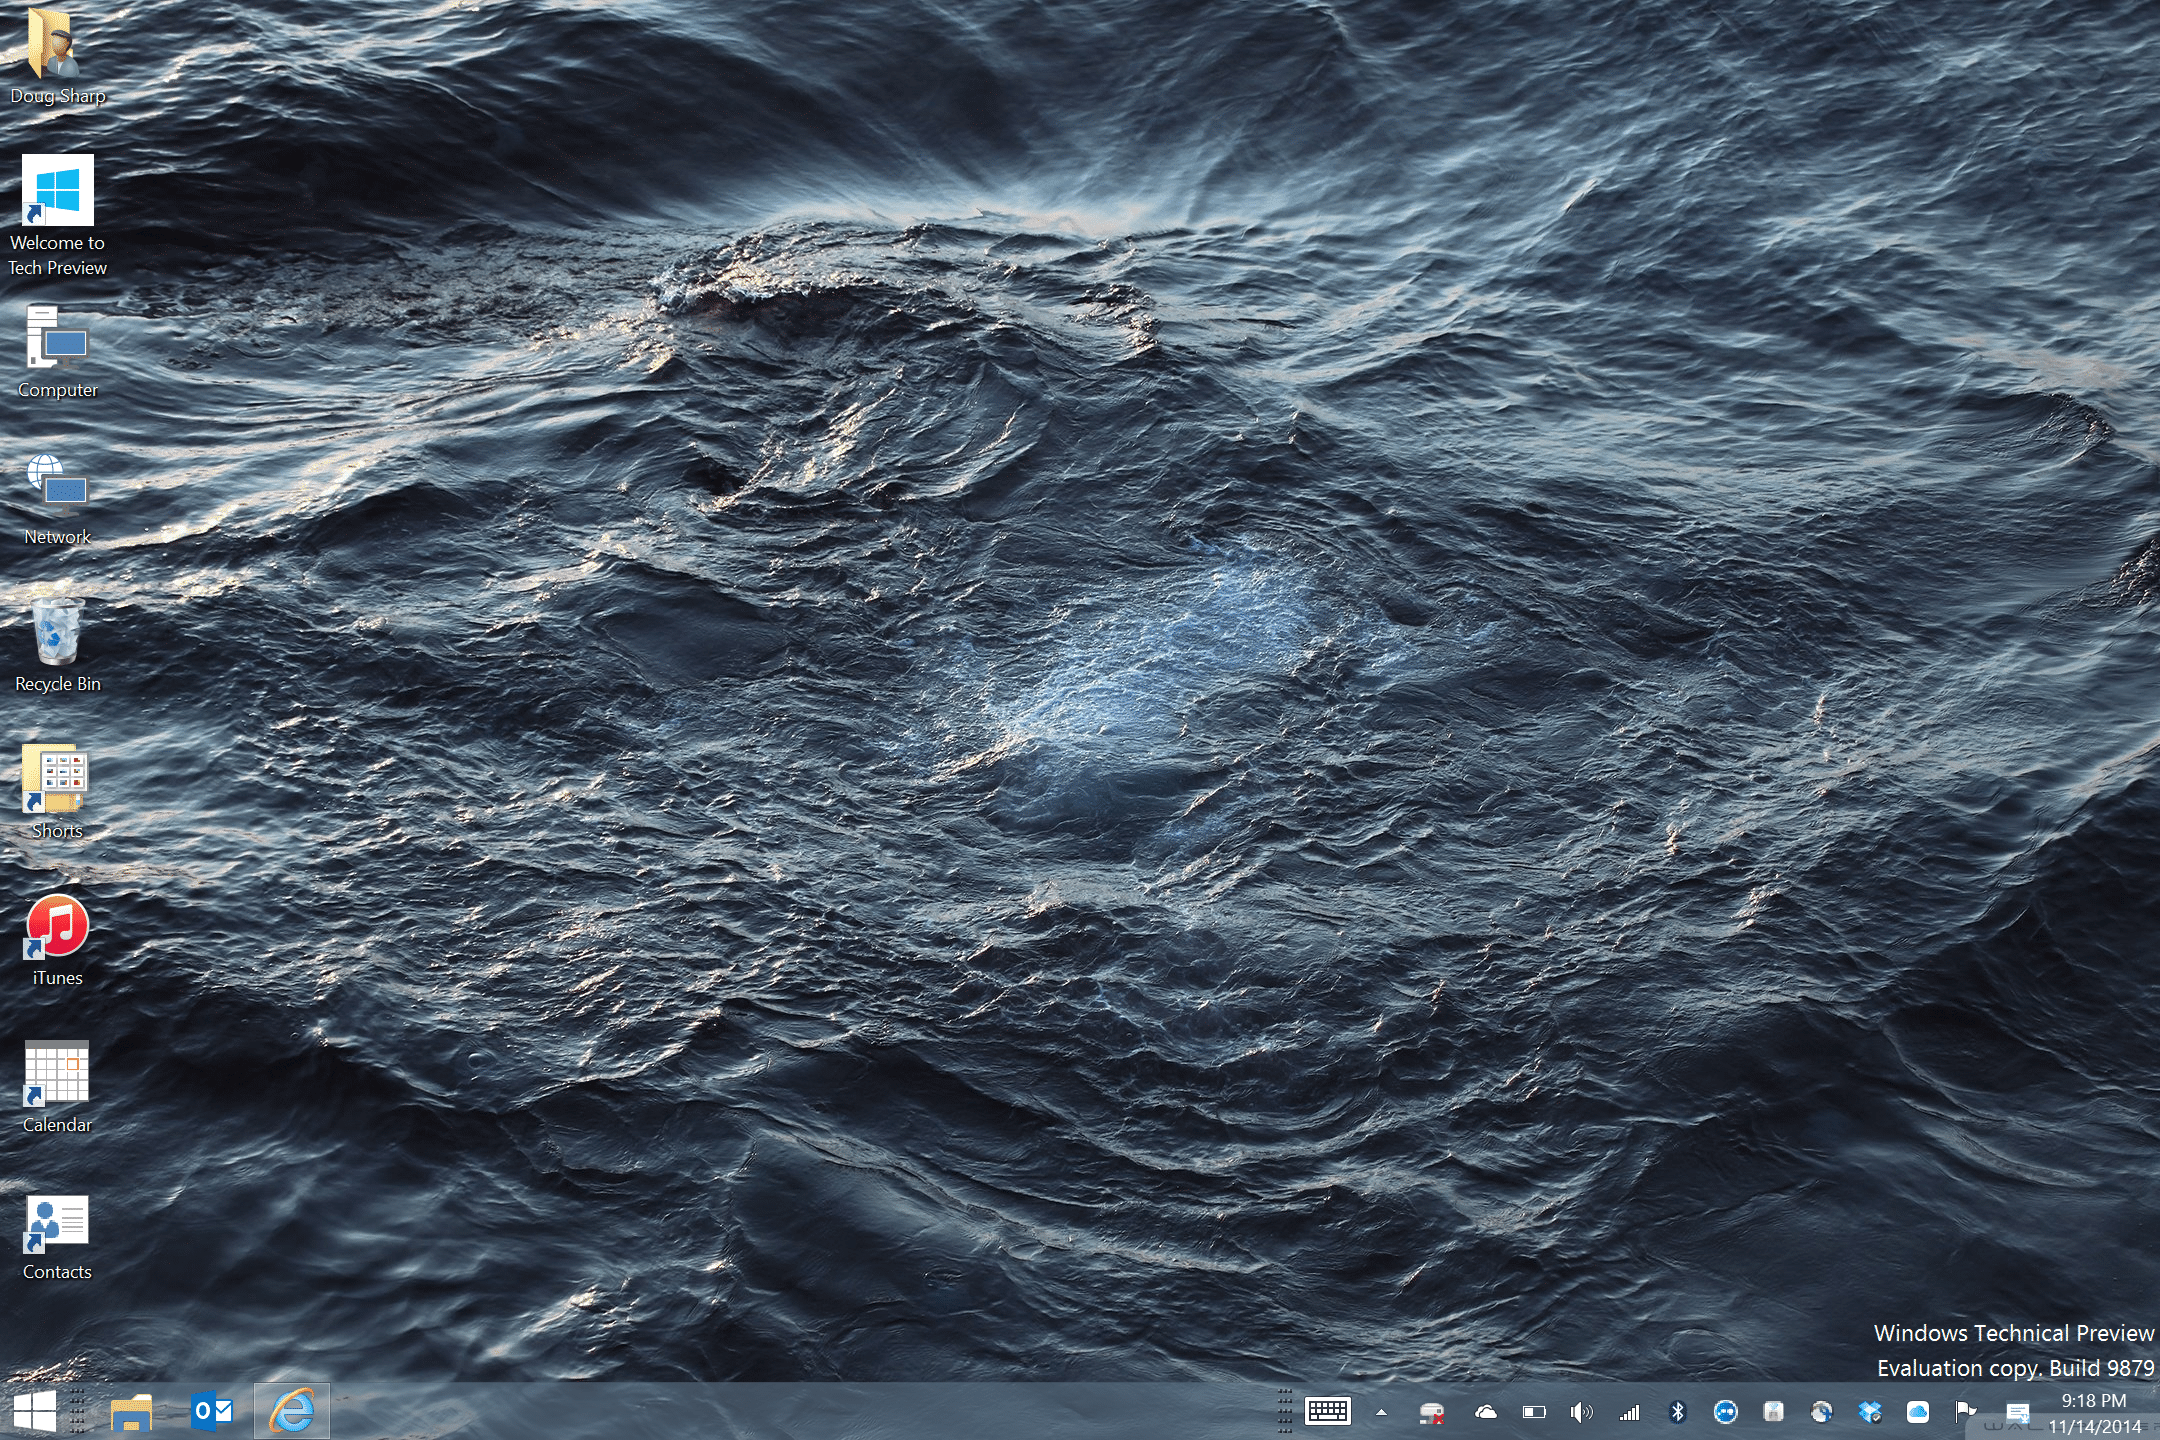The image size is (2160, 1440).
Task: Click the iCloud tray icon
Action: [1917, 1412]
